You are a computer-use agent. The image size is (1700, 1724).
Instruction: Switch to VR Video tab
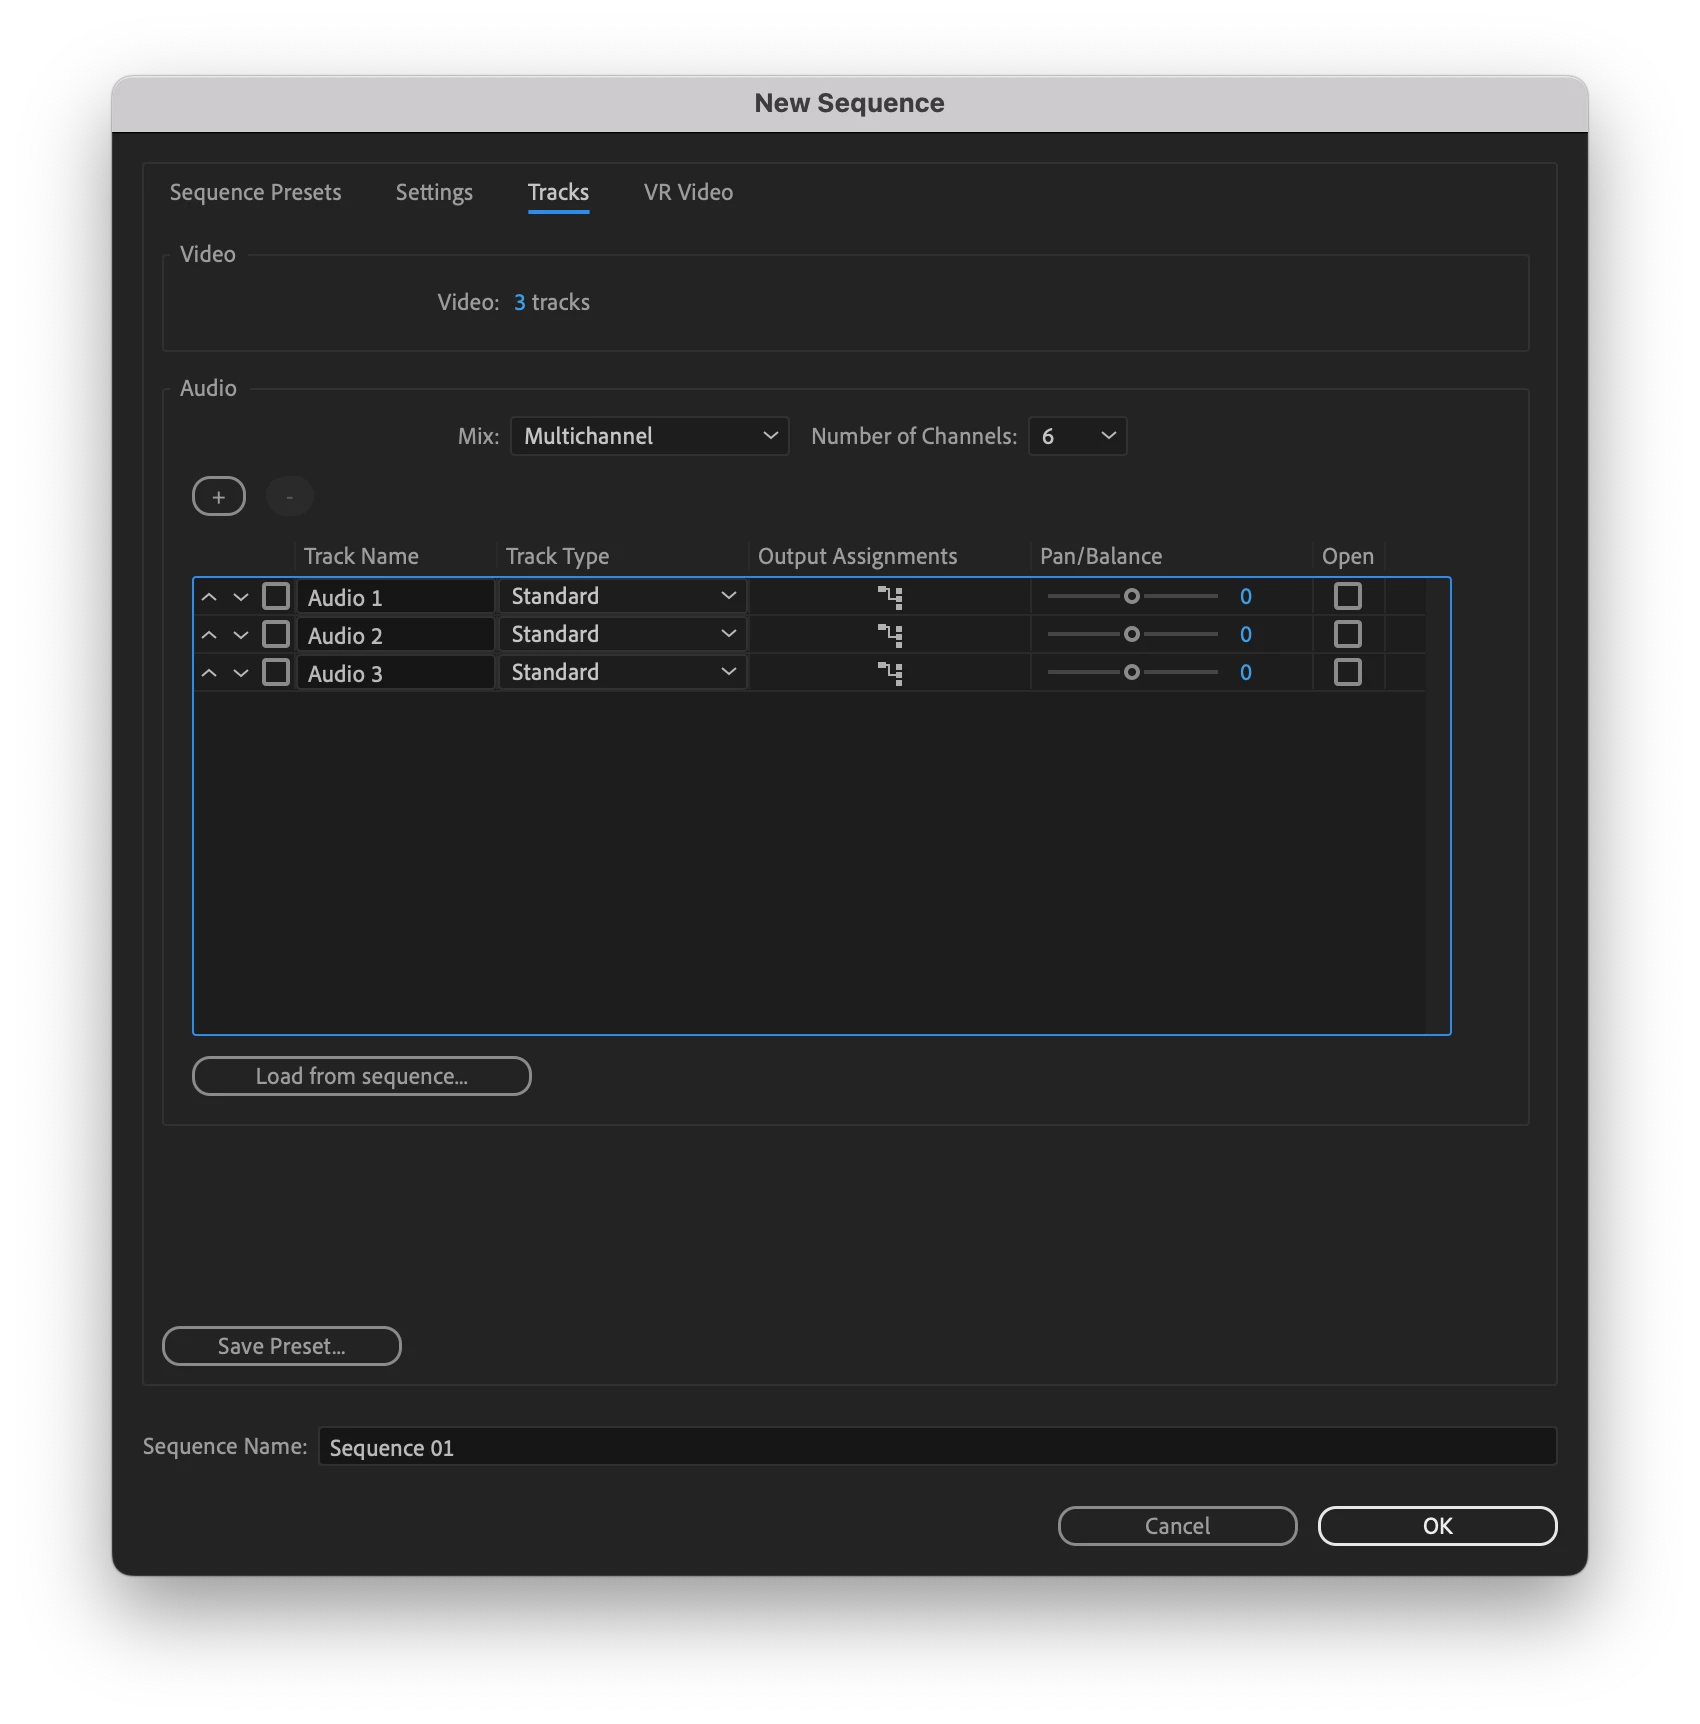[688, 192]
